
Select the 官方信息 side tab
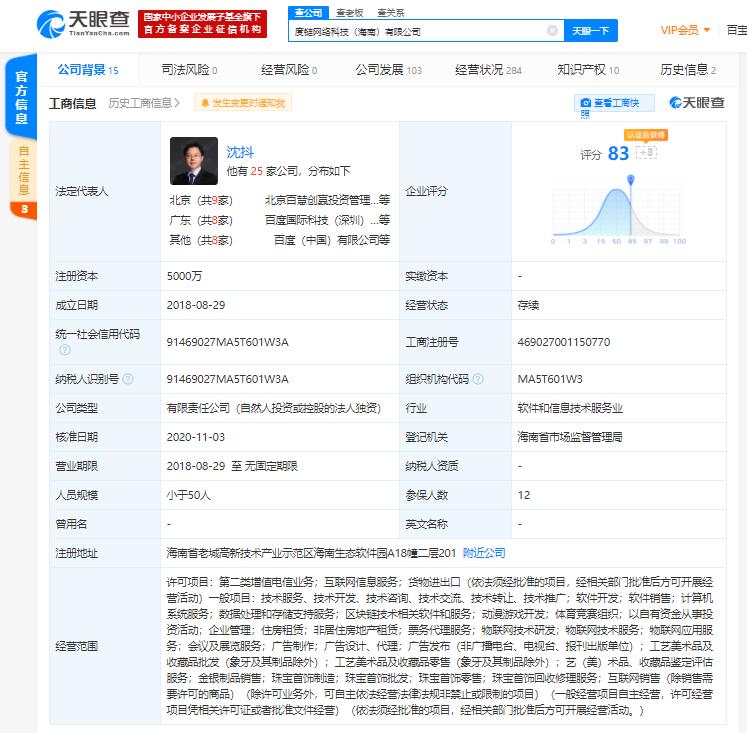click(21, 97)
